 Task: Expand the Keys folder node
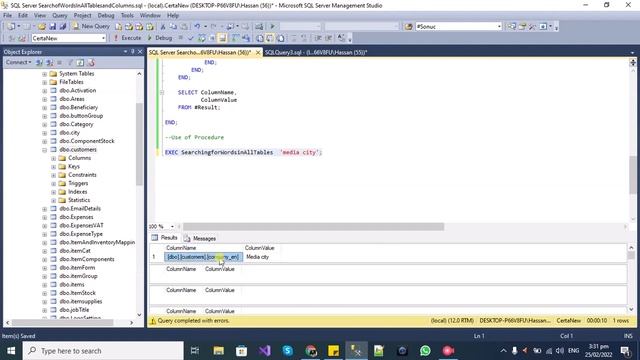click(53, 167)
